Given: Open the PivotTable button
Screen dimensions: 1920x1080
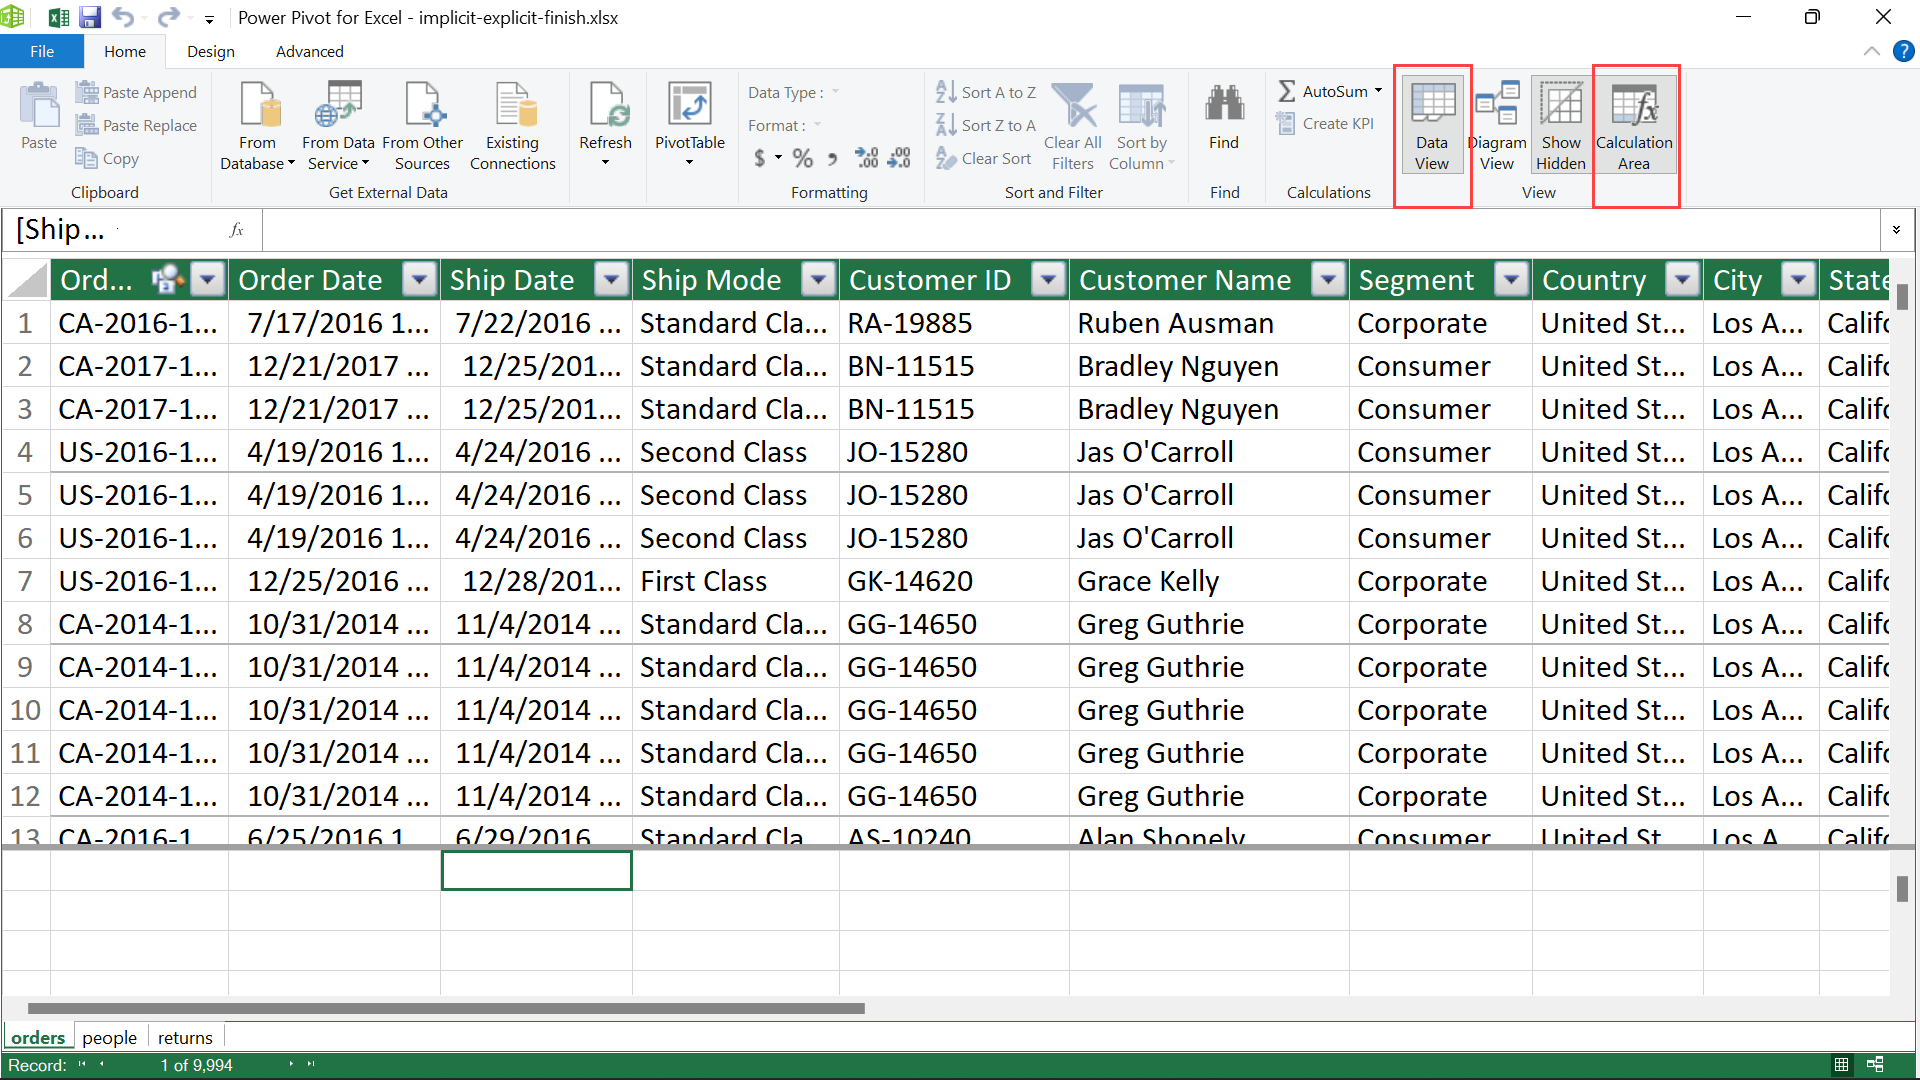Looking at the screenshot, I should pyautogui.click(x=689, y=120).
